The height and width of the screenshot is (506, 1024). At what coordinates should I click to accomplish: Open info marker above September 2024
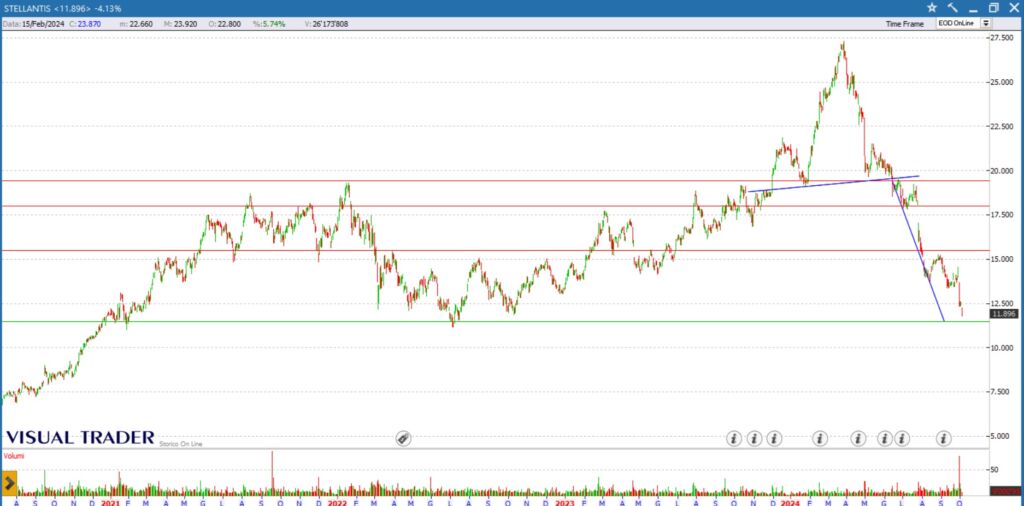click(944, 438)
